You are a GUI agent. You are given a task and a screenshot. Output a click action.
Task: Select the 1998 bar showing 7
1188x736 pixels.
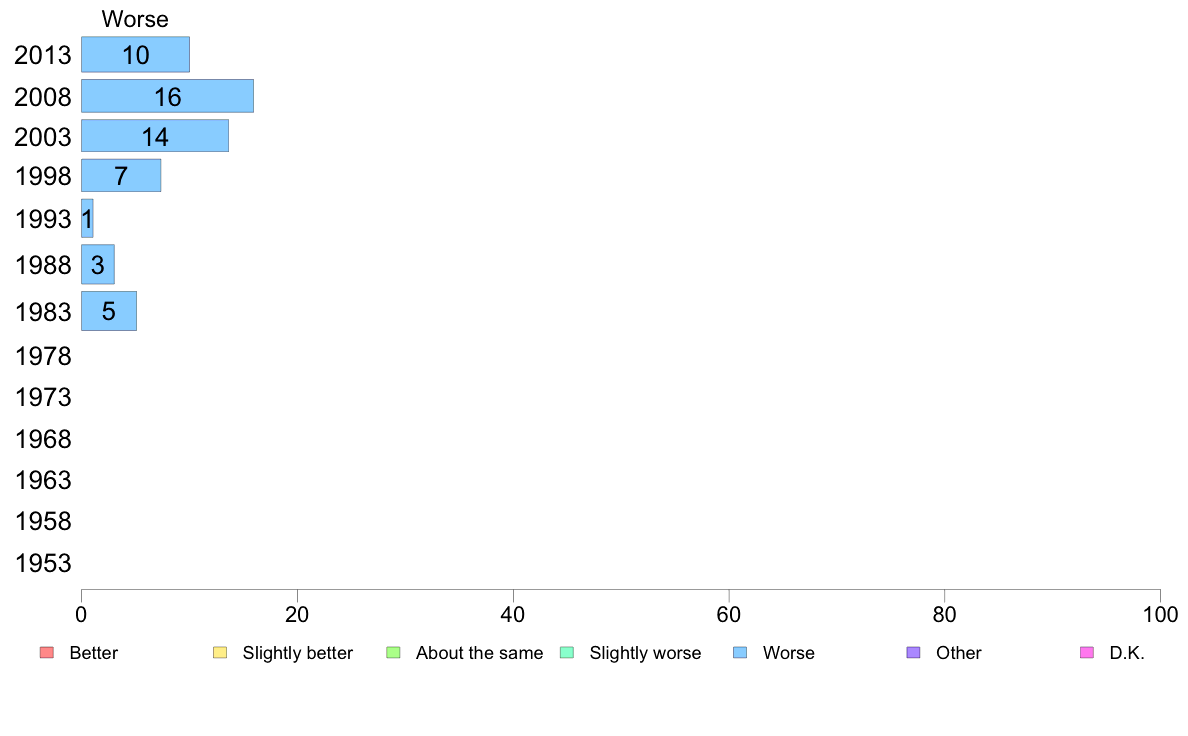click(x=121, y=175)
